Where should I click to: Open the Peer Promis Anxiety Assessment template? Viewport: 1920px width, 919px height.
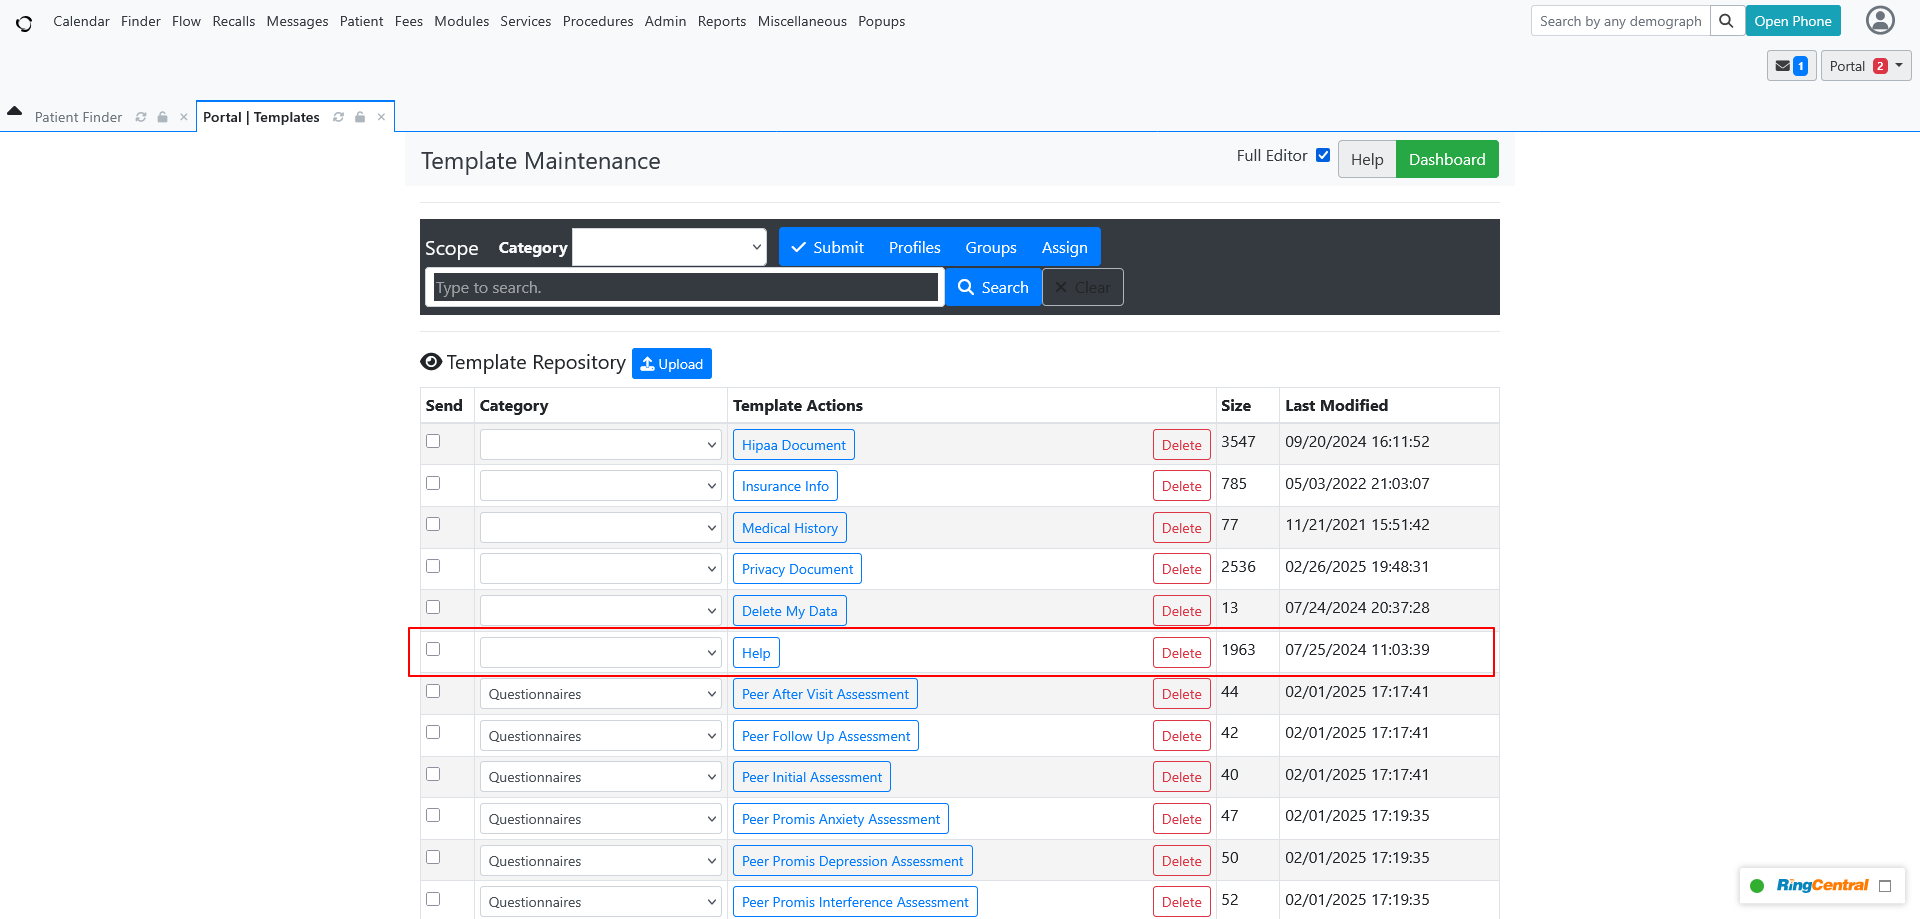coord(841,819)
